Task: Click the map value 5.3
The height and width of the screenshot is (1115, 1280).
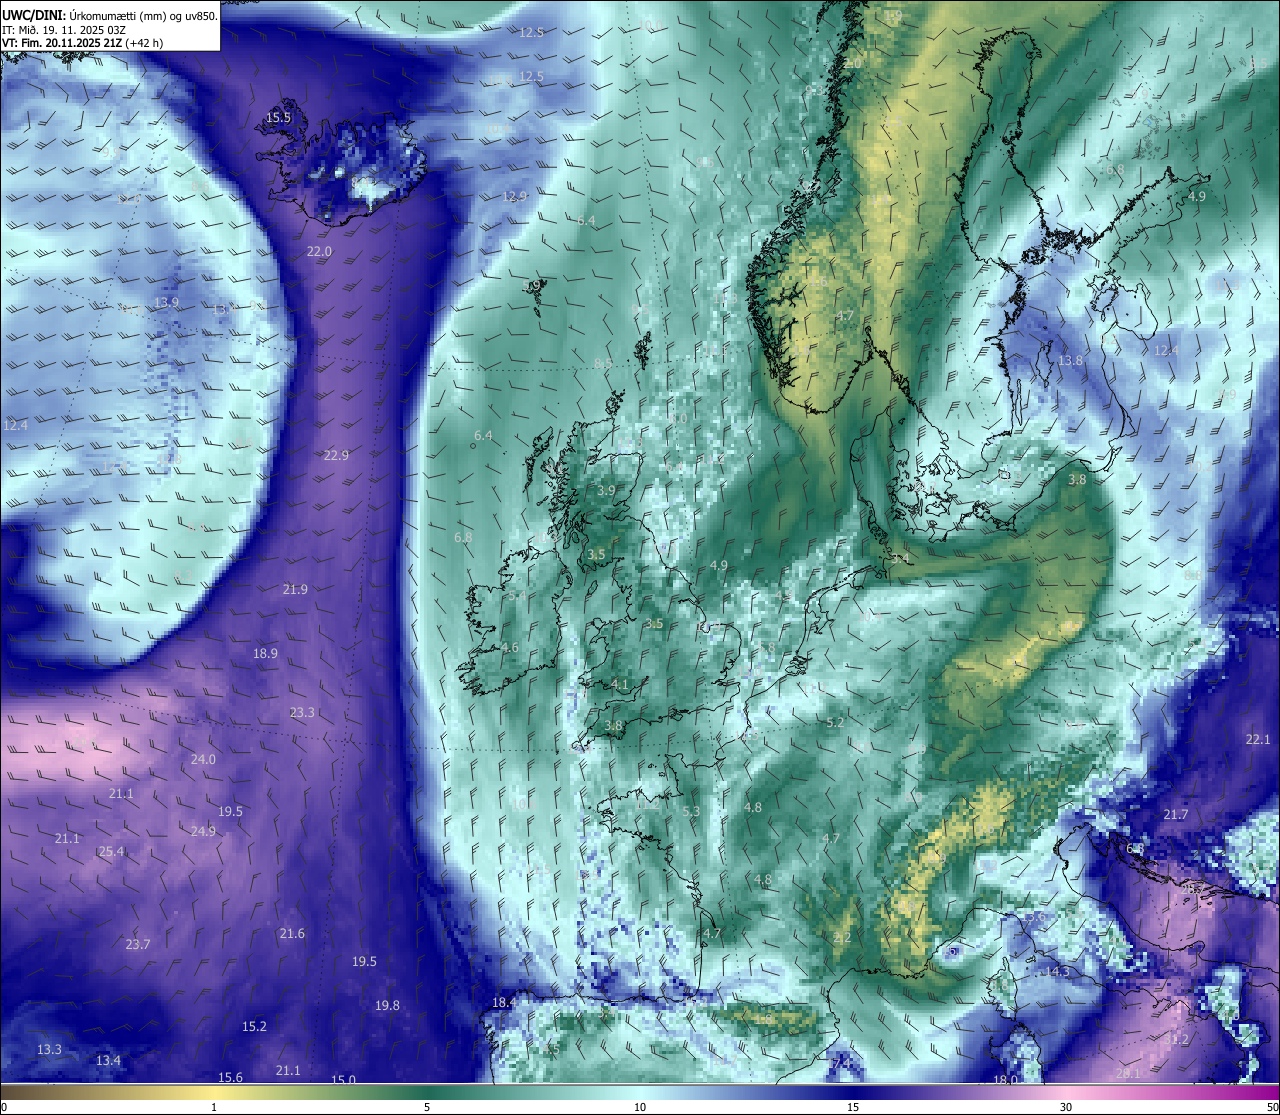Action: pos(691,812)
